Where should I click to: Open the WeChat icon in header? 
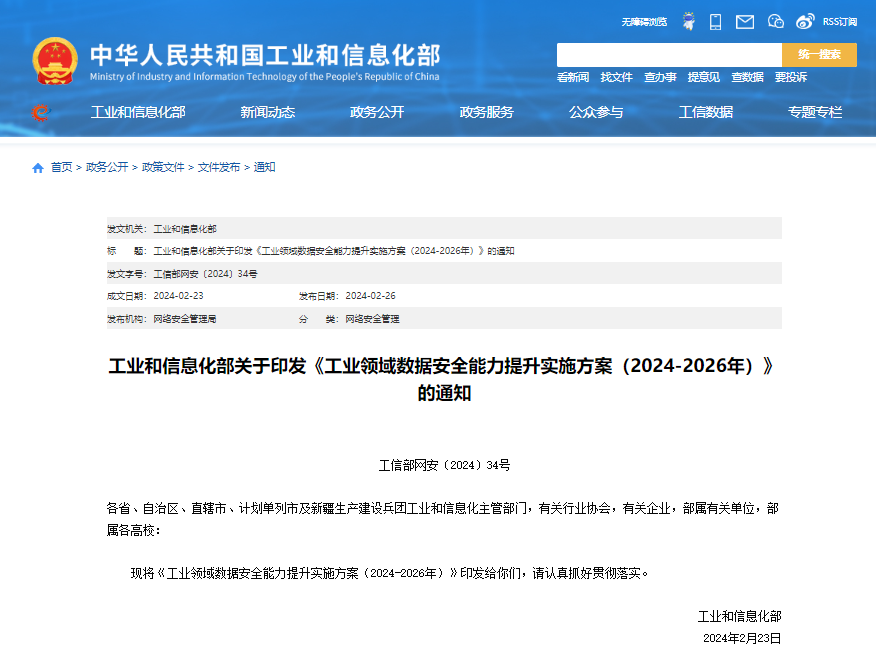(x=775, y=21)
